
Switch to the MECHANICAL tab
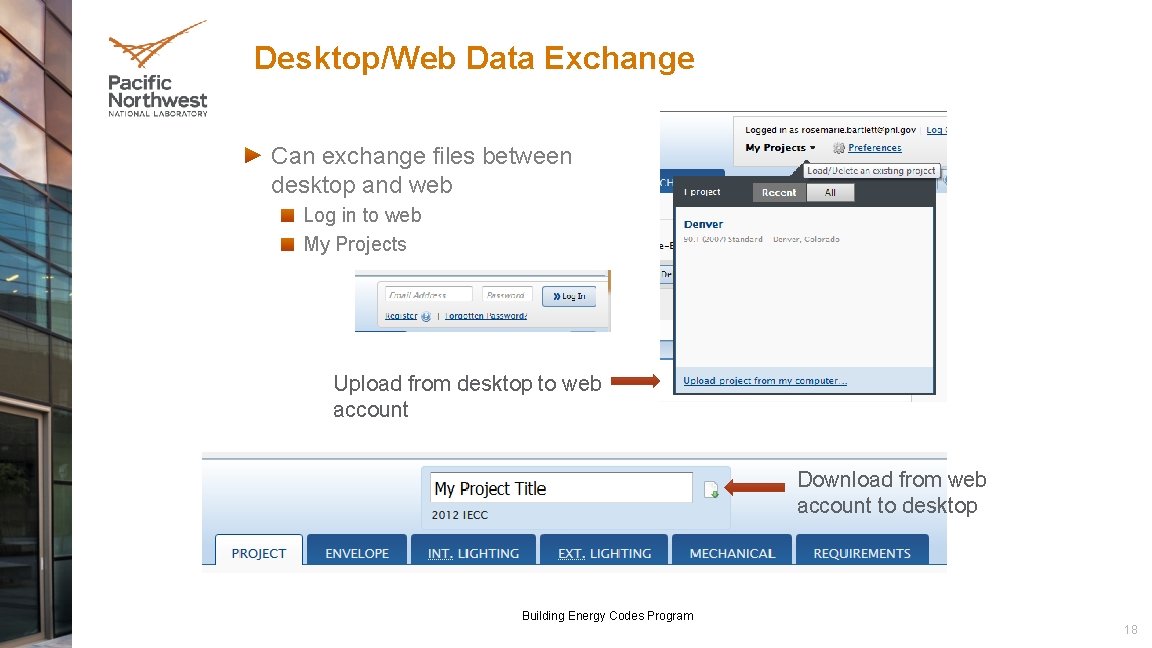732,552
